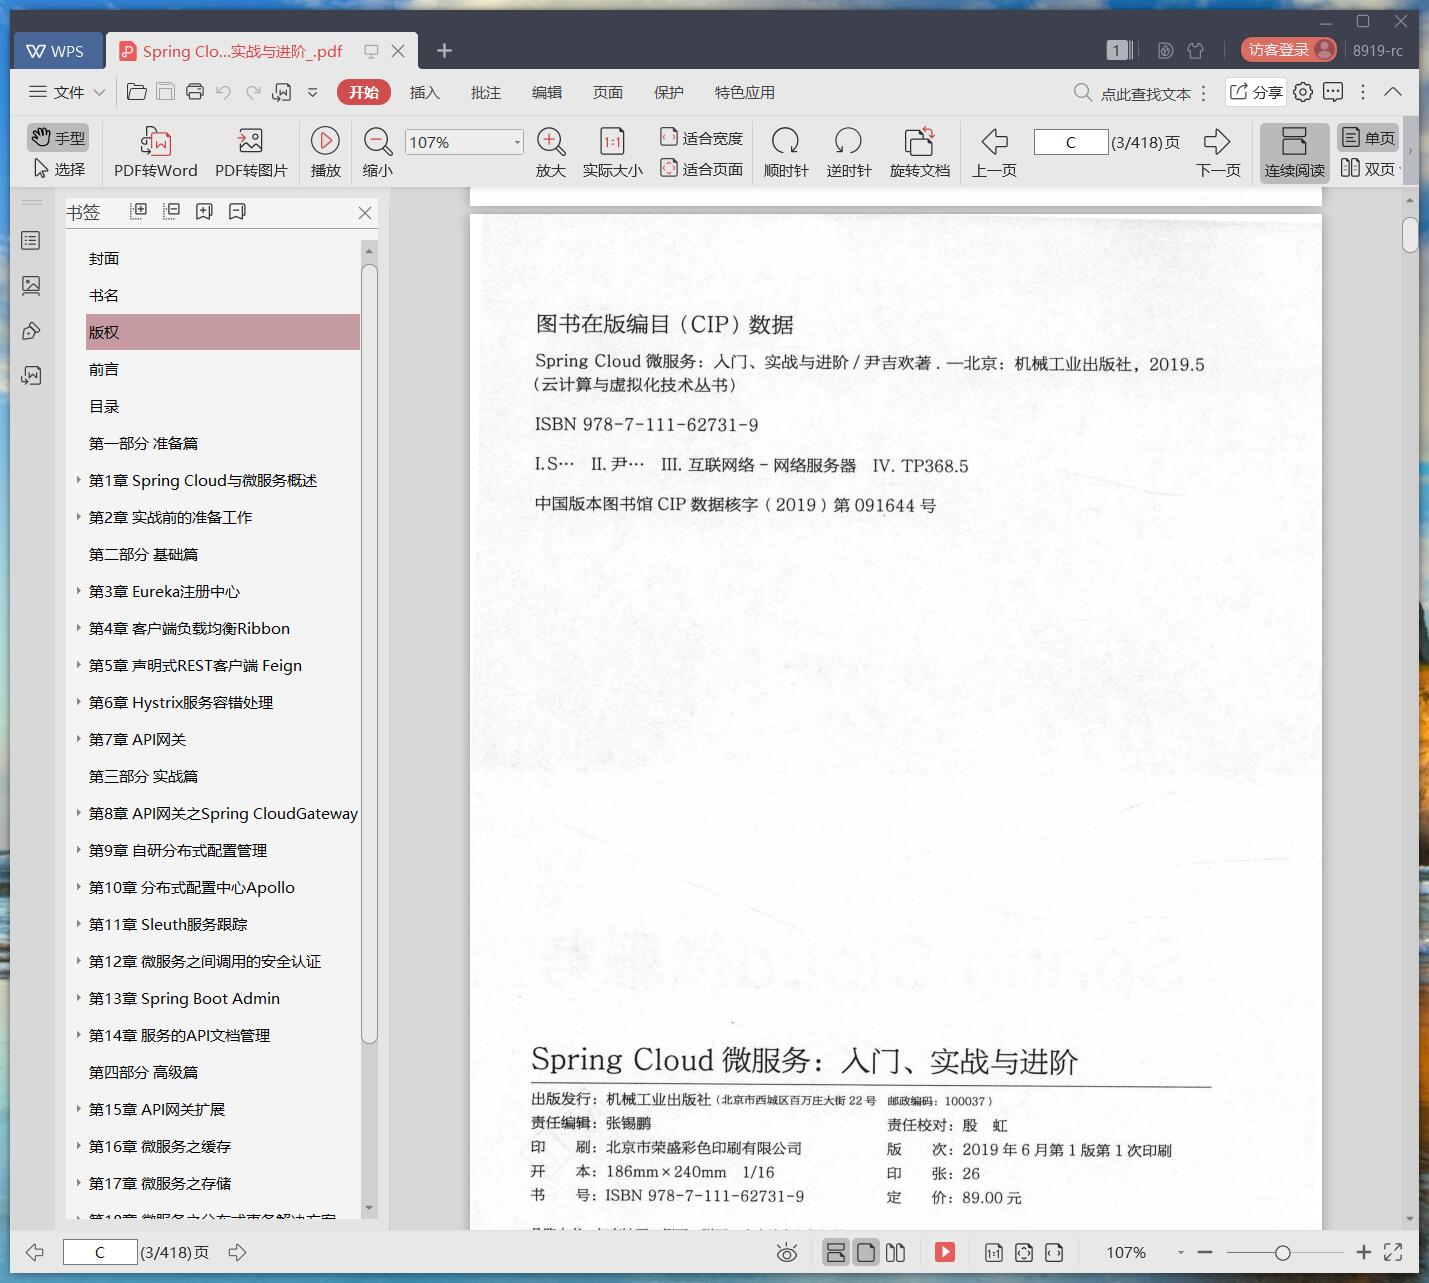Collapse all bookmarks icon in 书签 panel

click(172, 211)
